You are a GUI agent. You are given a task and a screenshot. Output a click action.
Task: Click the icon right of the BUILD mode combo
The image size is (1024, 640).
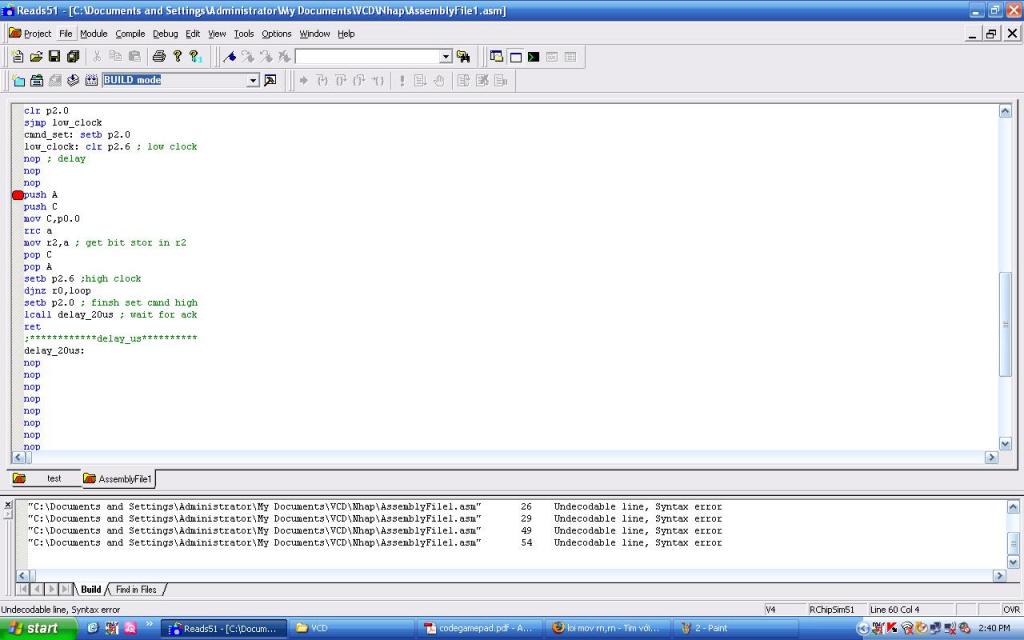[x=270, y=80]
